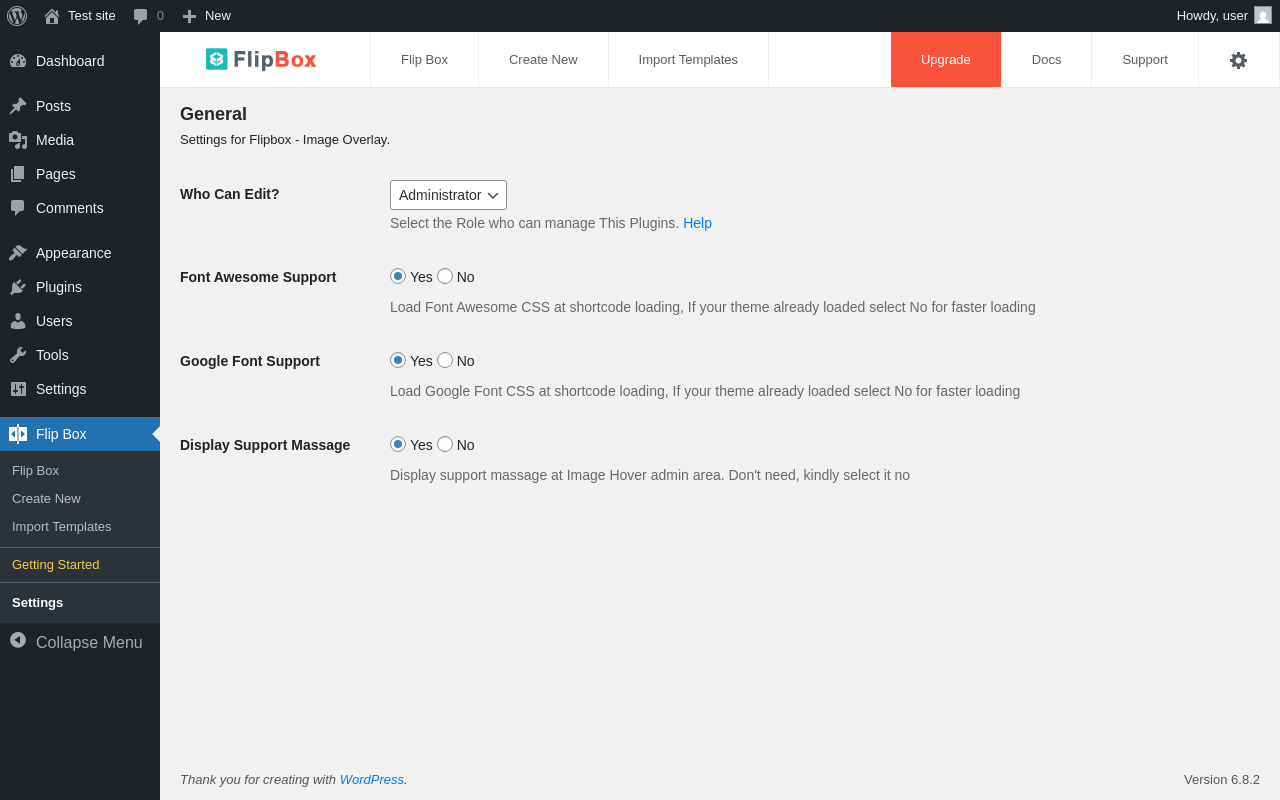This screenshot has width=1280, height=800.
Task: Click the Who Can Edit? label
Action: [230, 194]
